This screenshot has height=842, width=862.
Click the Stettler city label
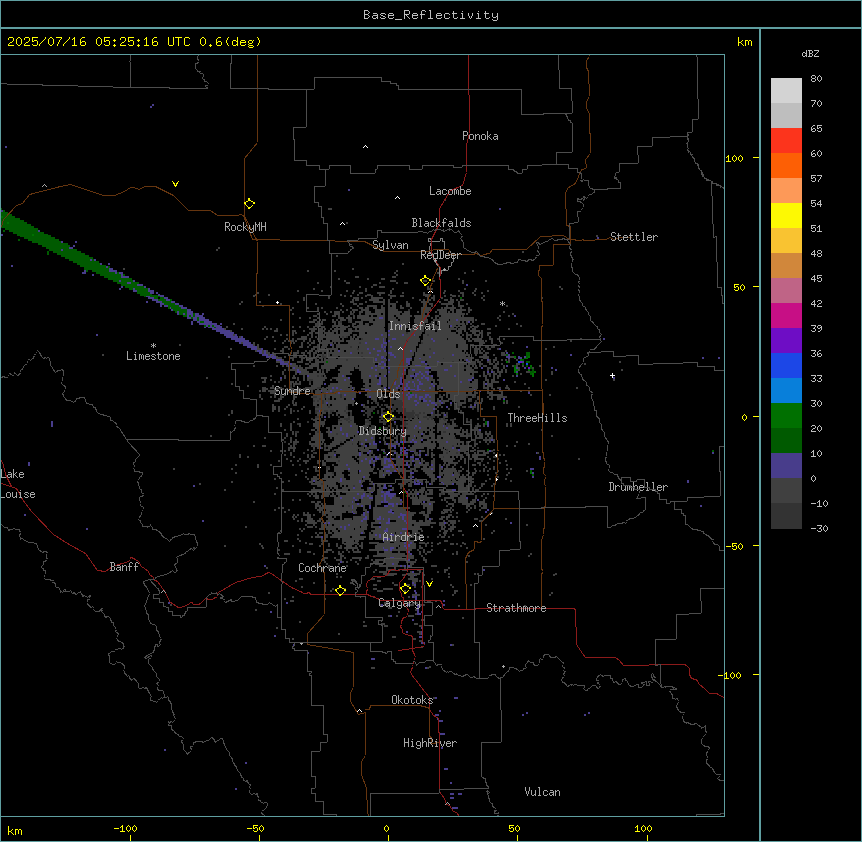(634, 237)
